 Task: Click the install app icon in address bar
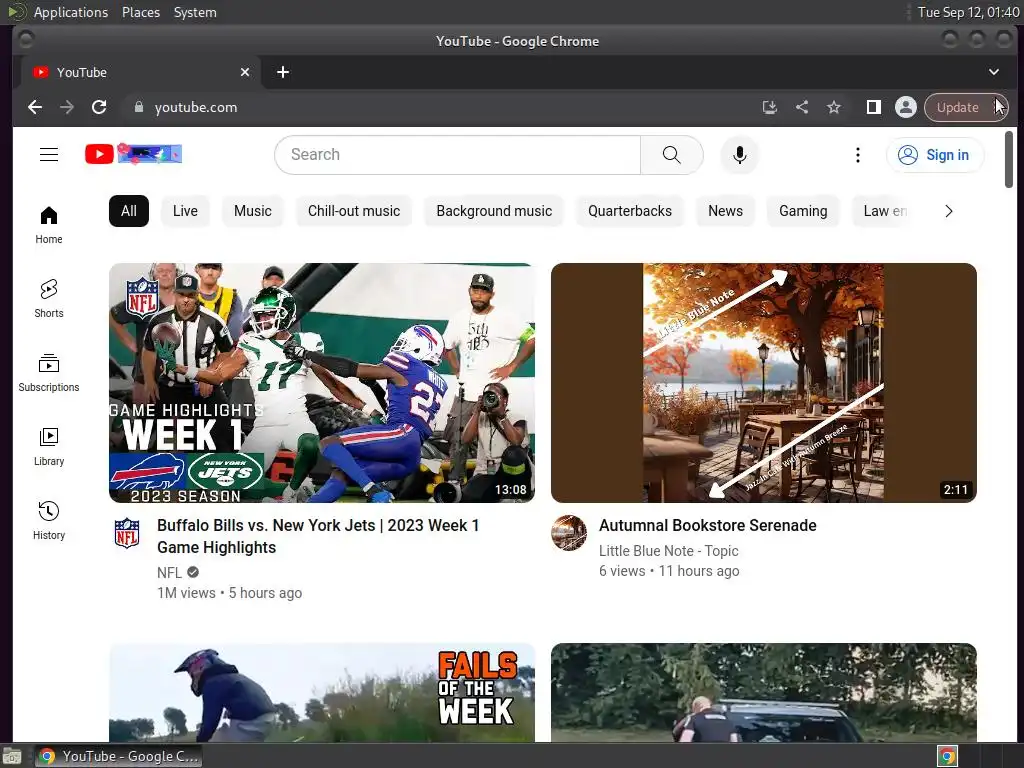769,107
